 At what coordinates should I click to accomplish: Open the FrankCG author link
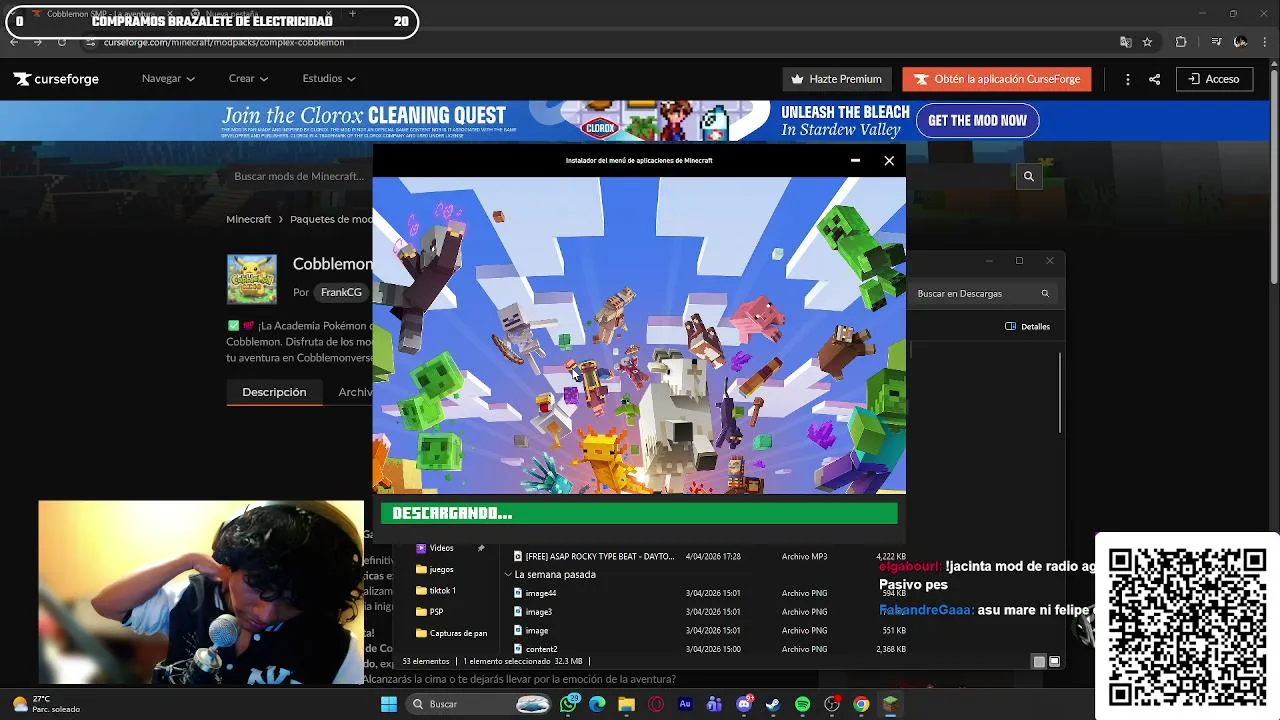pos(341,292)
